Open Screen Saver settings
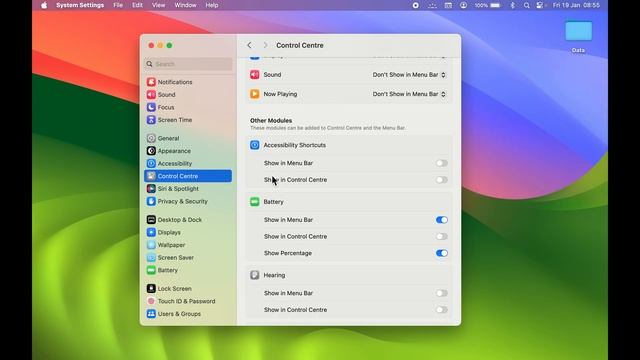 170,258
